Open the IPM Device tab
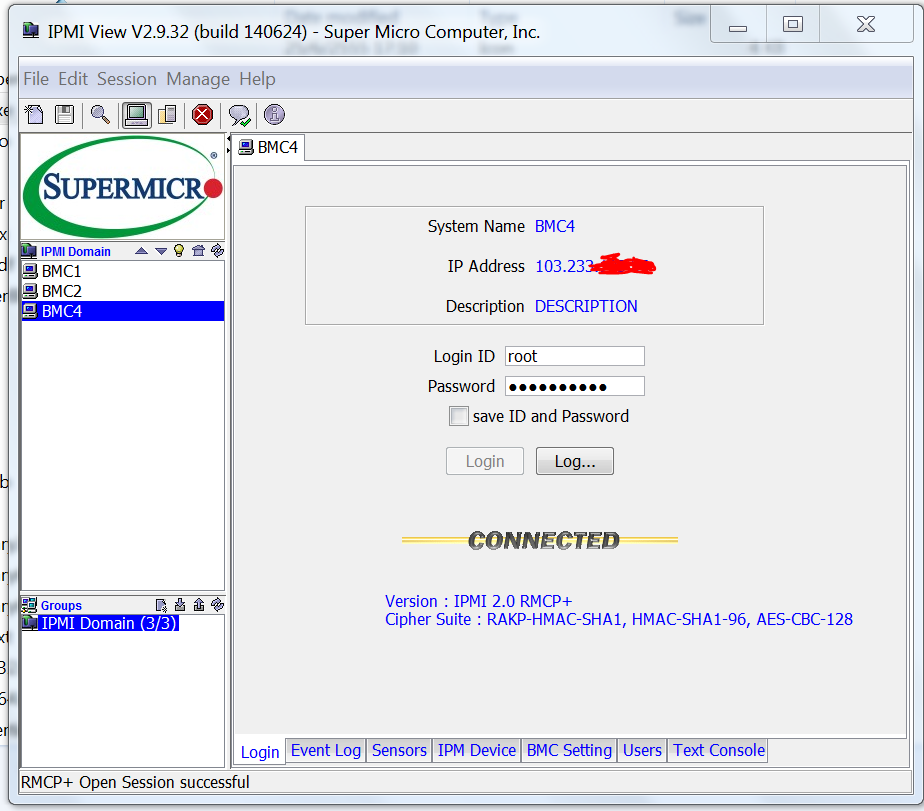The width and height of the screenshot is (924, 811). pos(477,750)
